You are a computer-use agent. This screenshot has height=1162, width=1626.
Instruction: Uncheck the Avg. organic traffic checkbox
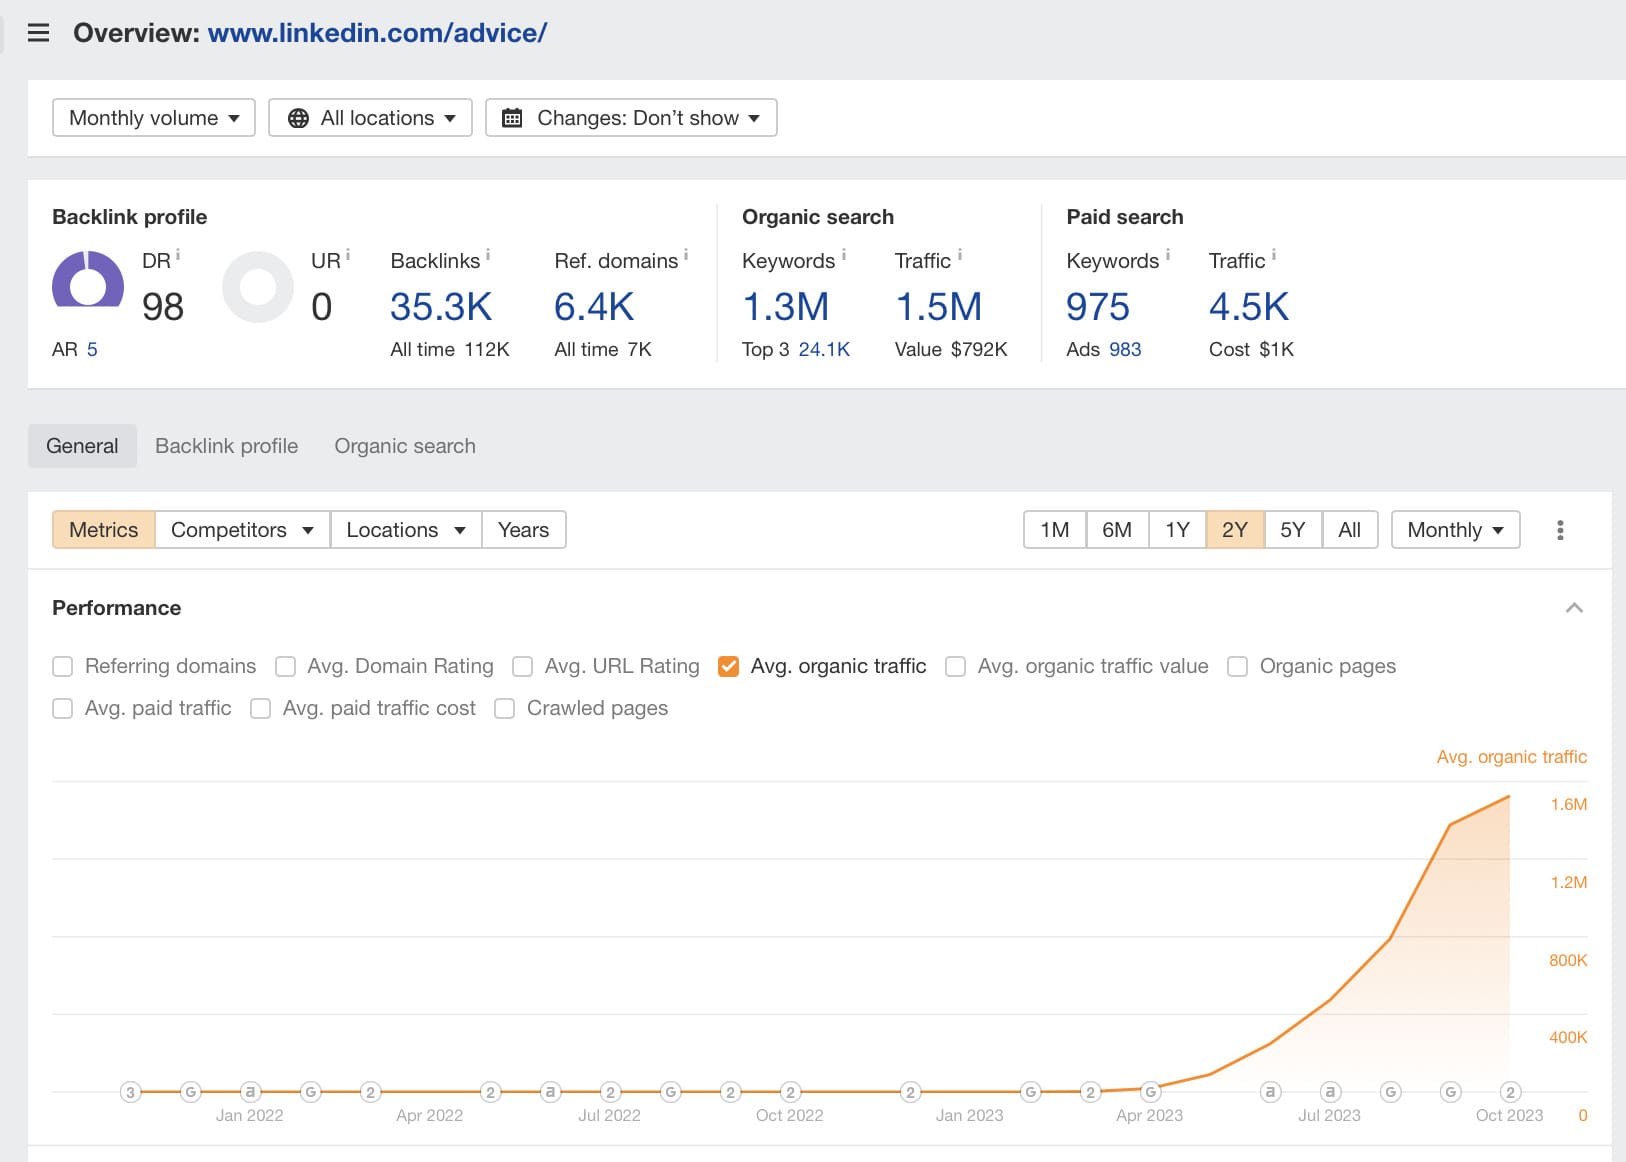coord(729,666)
